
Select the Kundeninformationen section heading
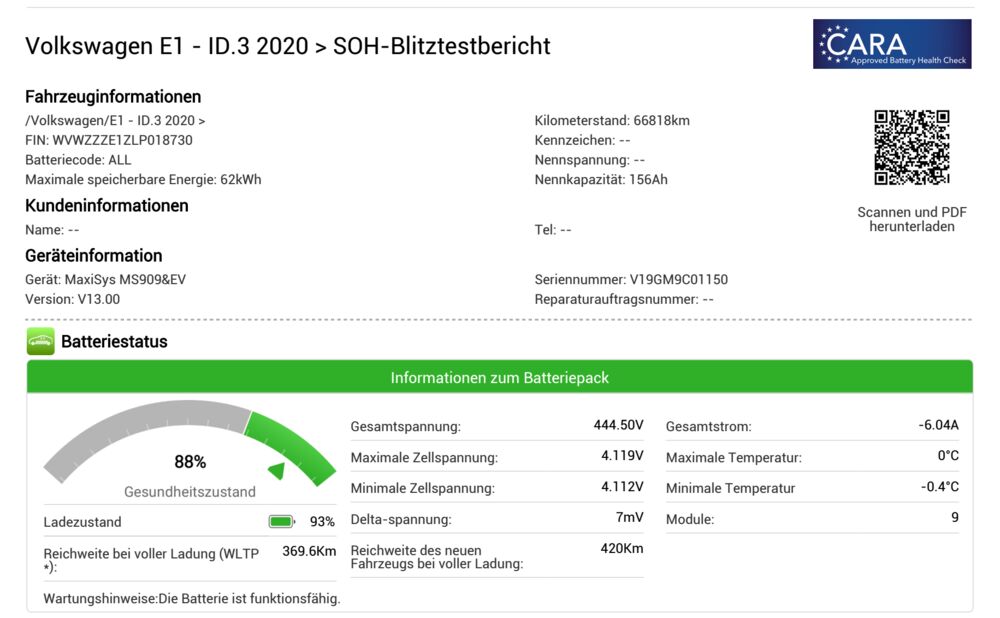point(106,206)
